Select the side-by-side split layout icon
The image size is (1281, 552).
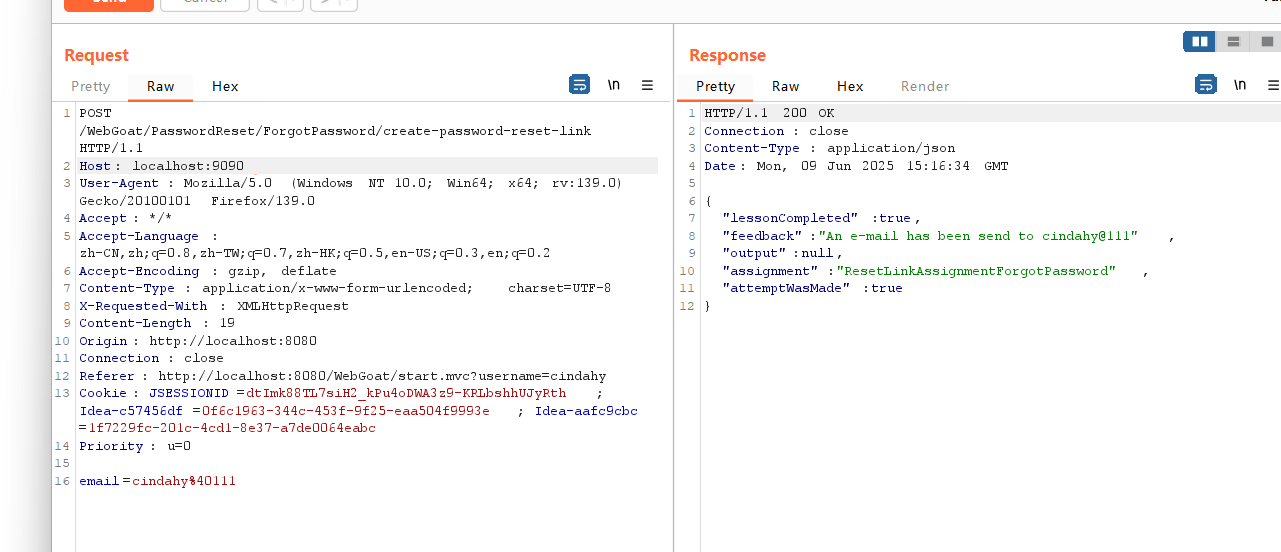click(x=1199, y=41)
